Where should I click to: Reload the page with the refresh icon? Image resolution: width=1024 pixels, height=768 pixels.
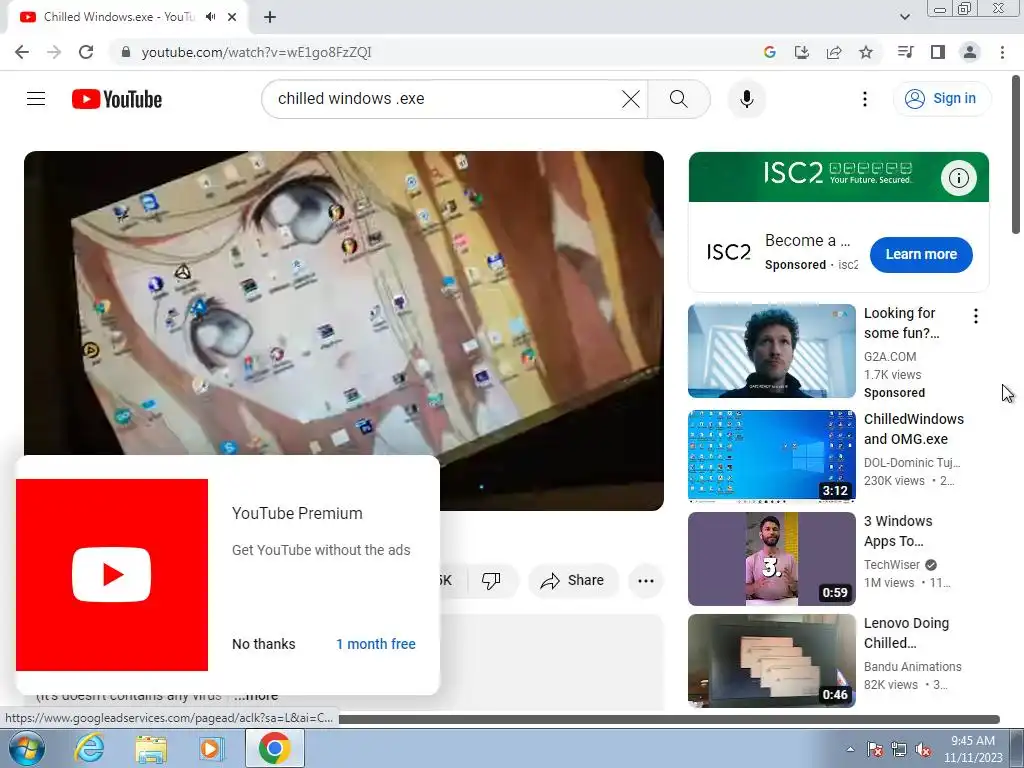point(86,52)
